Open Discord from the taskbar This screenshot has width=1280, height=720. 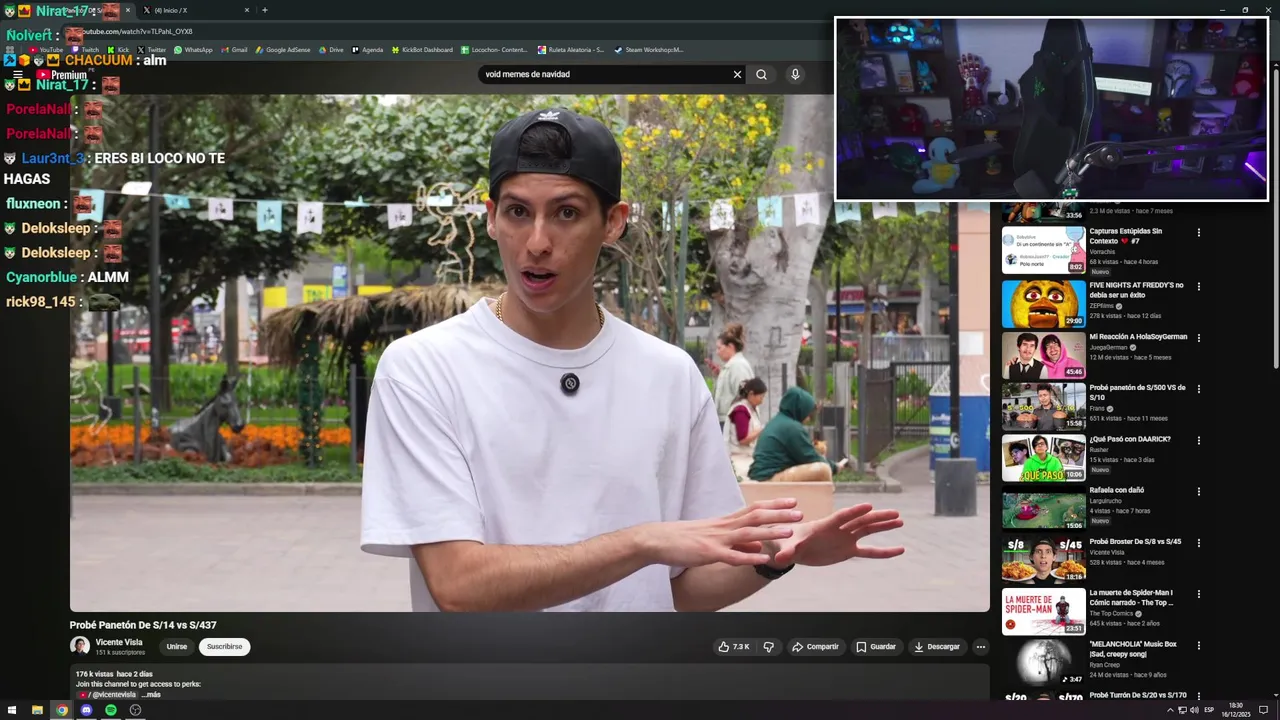click(86, 710)
